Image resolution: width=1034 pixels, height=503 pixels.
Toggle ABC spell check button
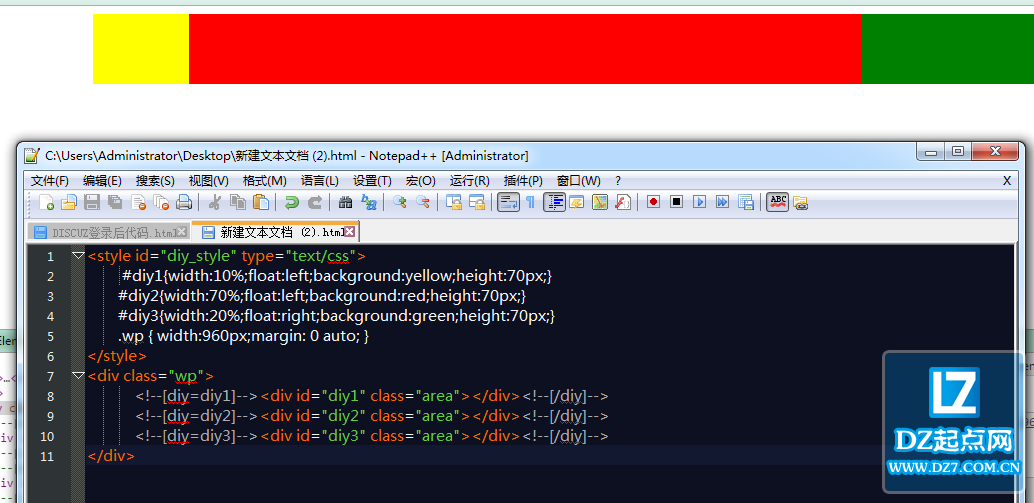point(779,202)
